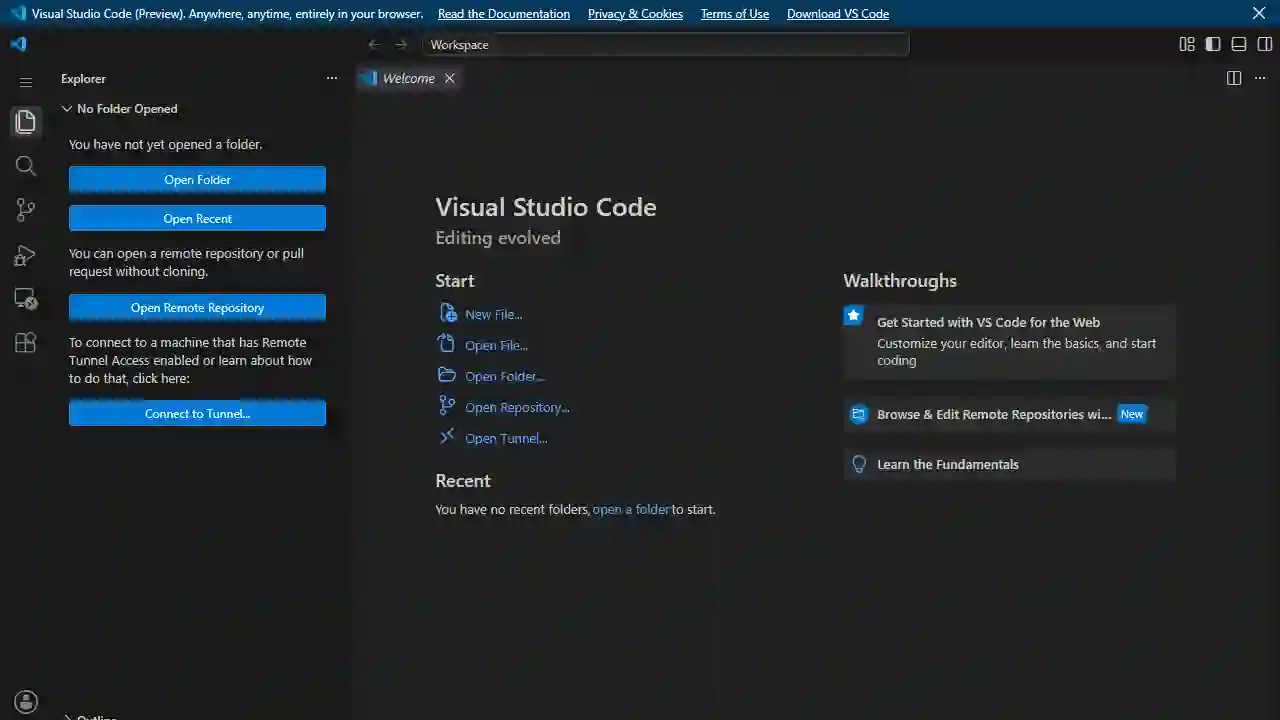The width and height of the screenshot is (1280, 720).
Task: Click the Open File link under Start
Action: coord(496,345)
